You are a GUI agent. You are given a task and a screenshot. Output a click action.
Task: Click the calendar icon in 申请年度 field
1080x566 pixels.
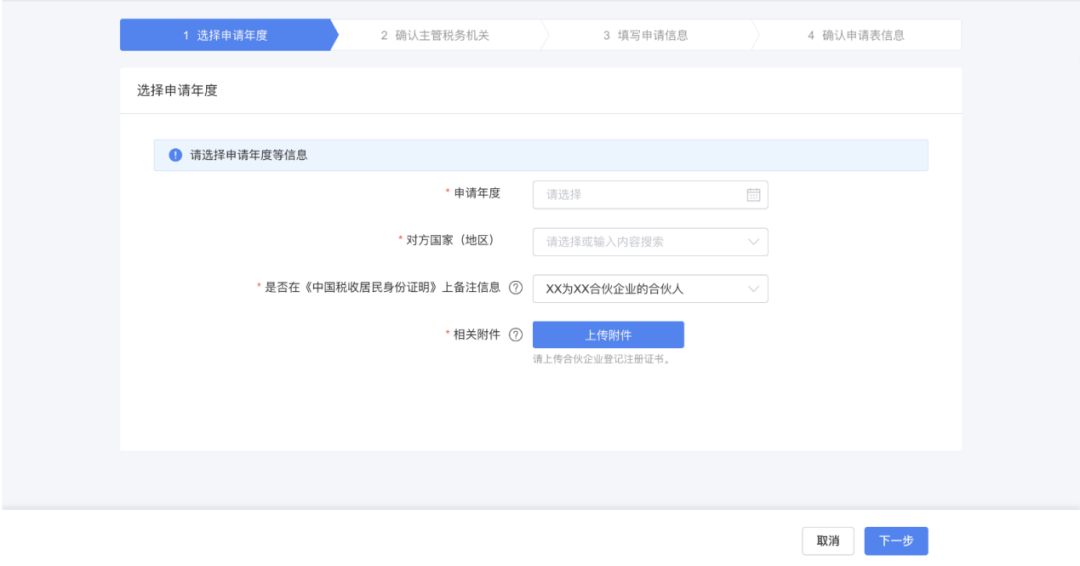click(753, 195)
